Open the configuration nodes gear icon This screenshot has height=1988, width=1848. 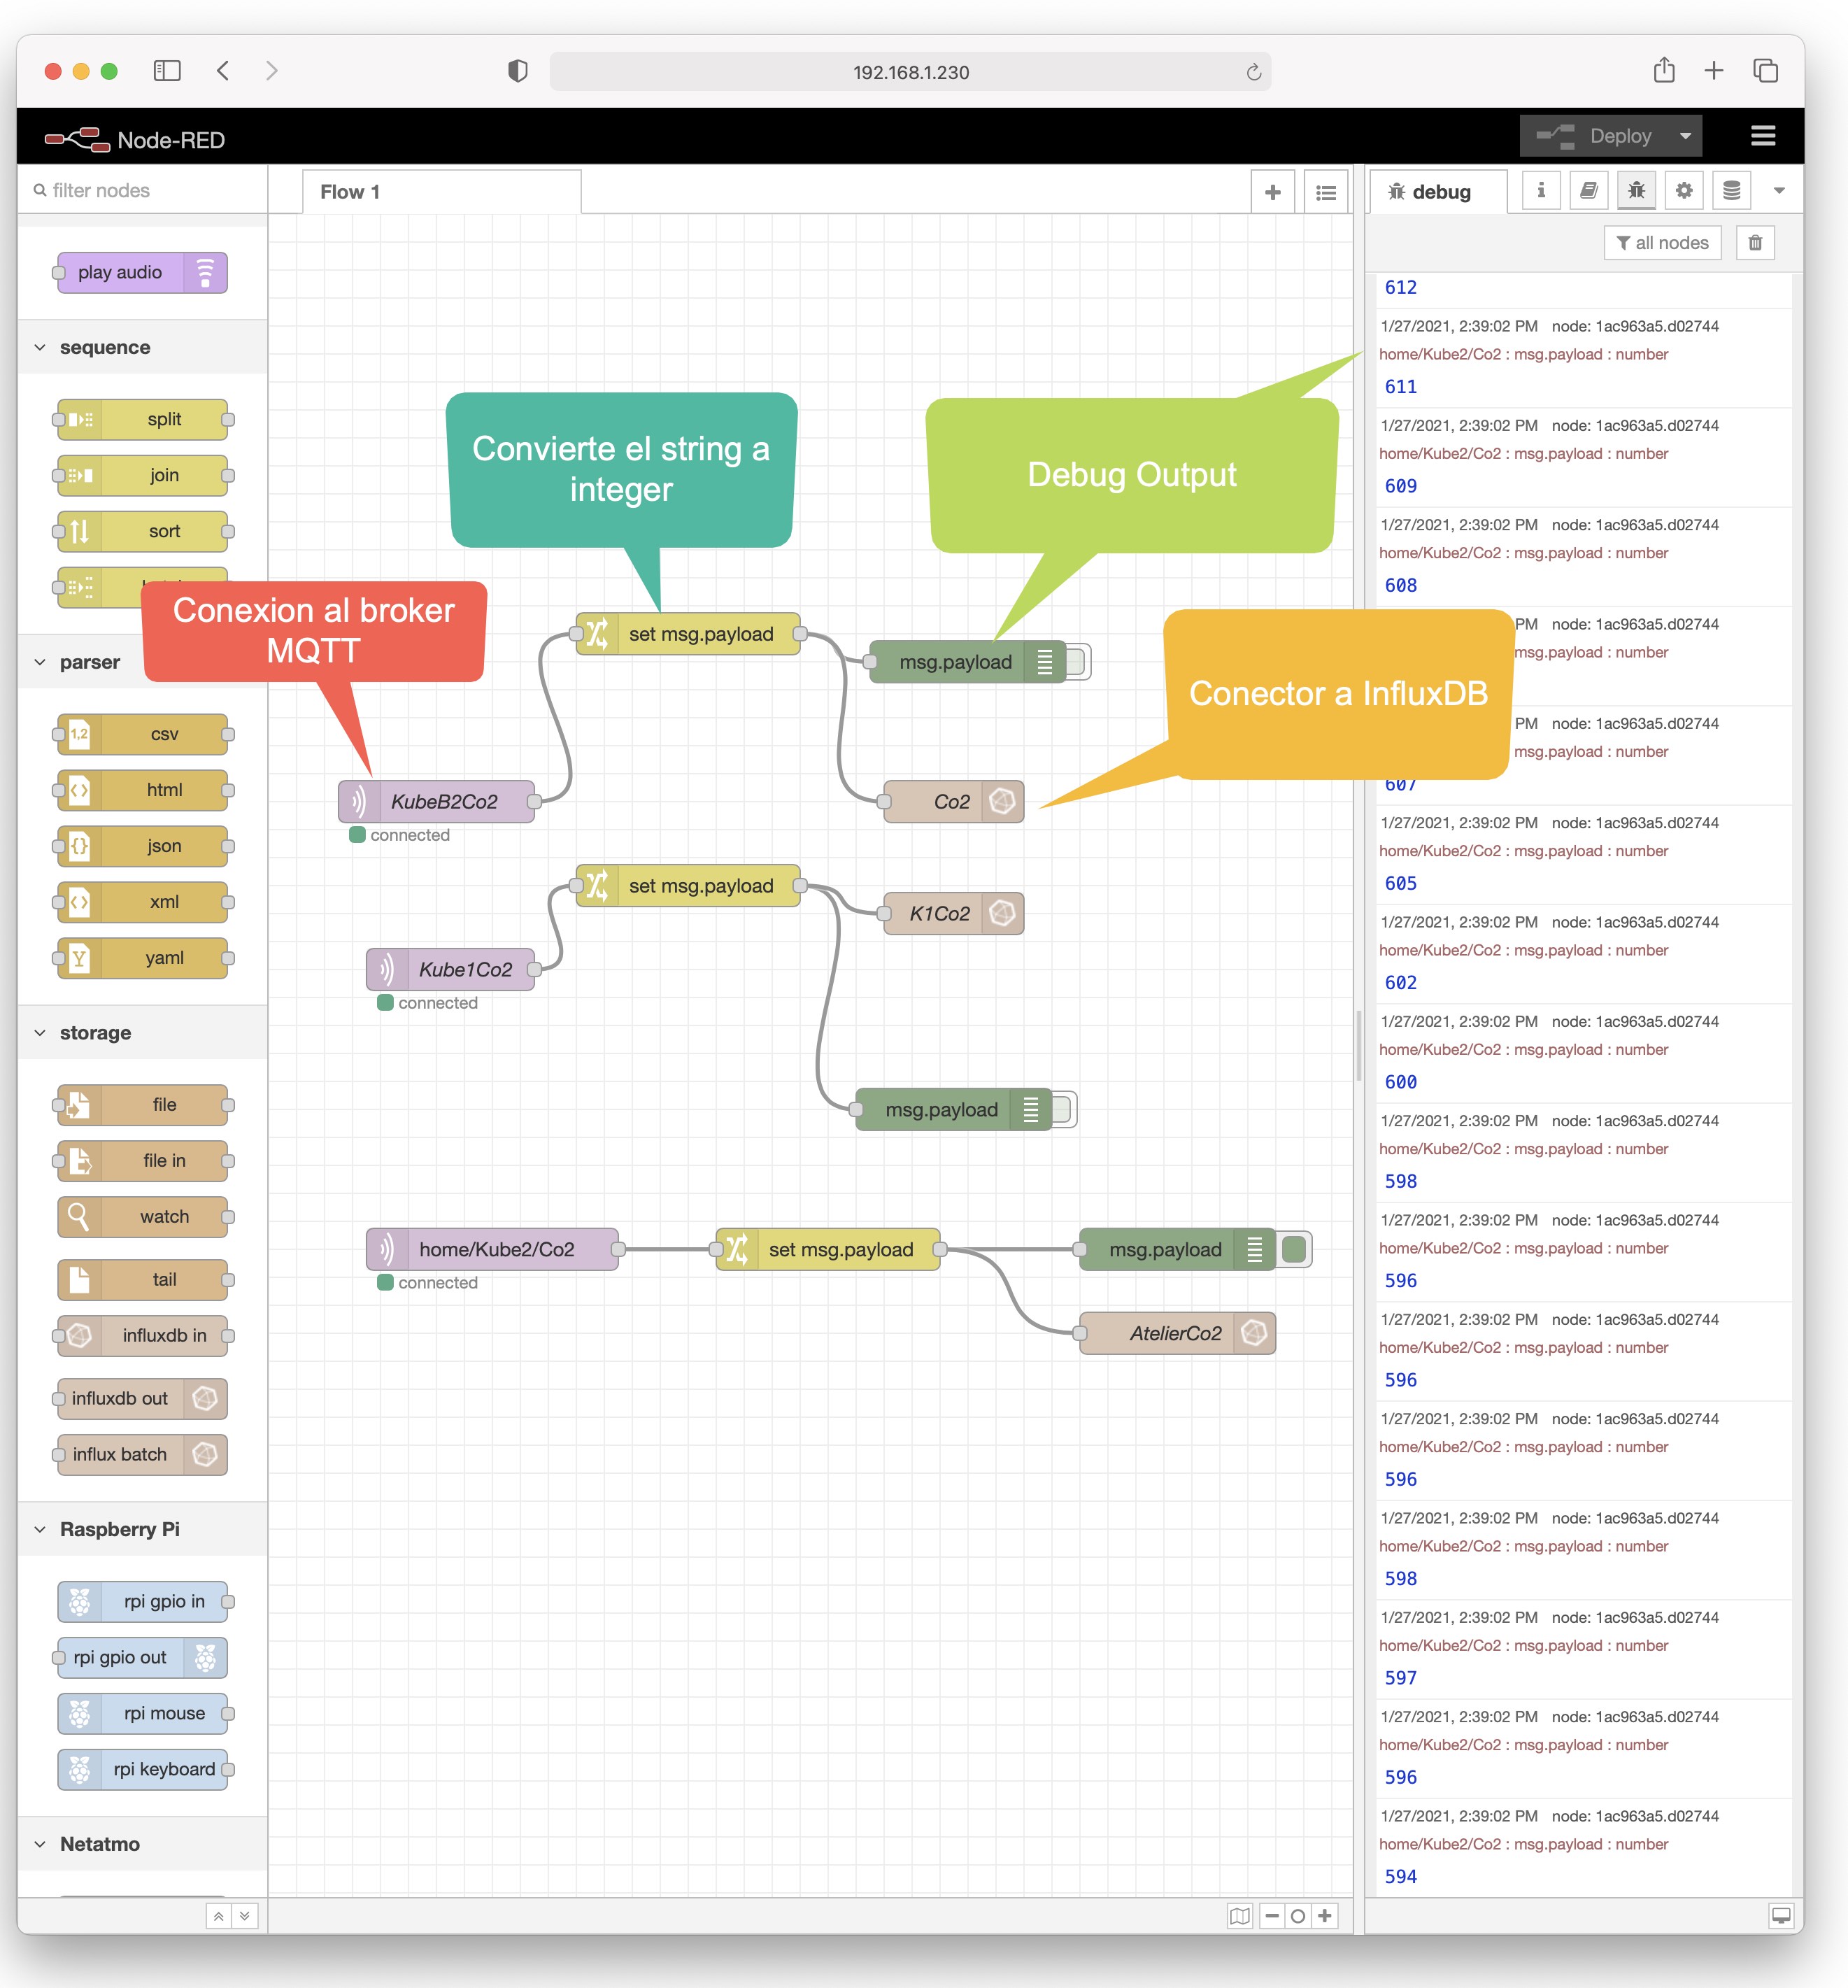point(1684,190)
